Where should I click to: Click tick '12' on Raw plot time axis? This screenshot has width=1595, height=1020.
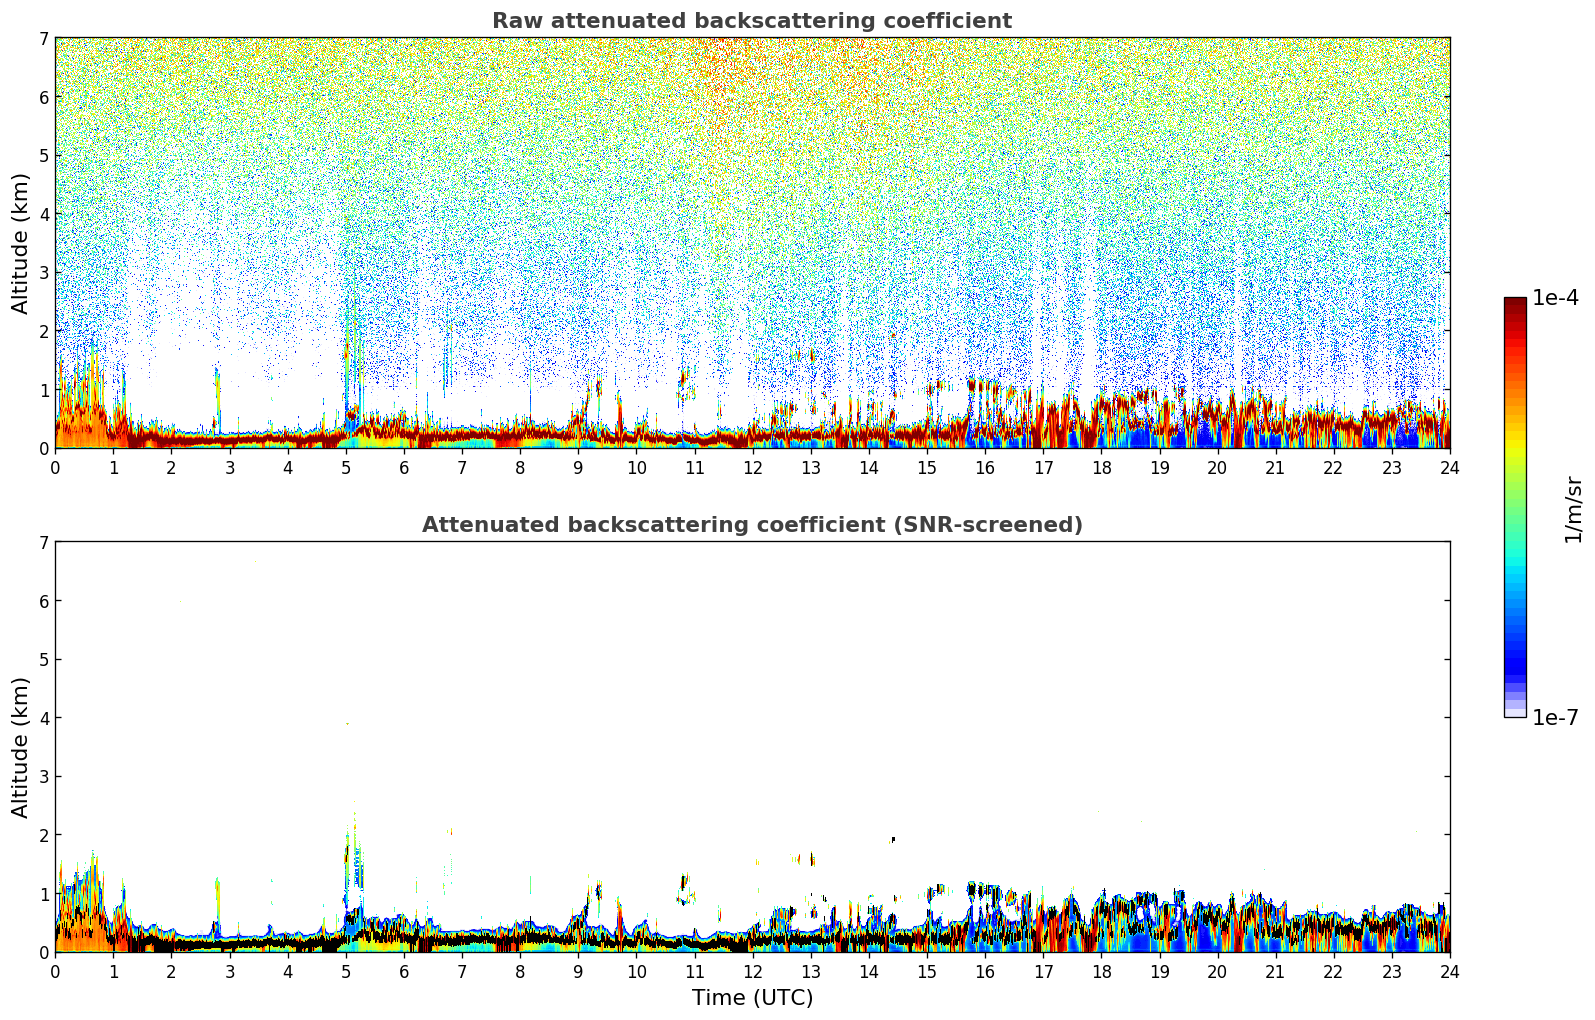tap(752, 468)
